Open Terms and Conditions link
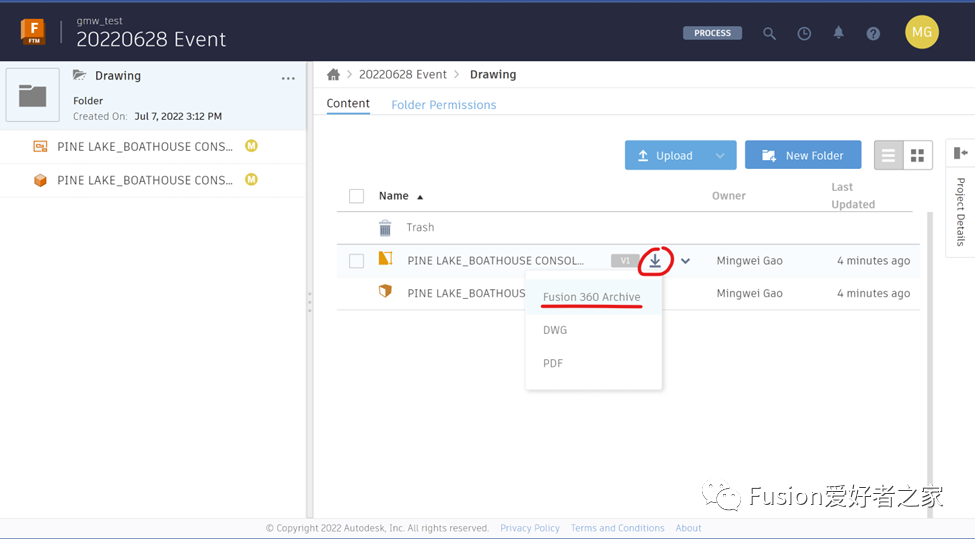 pos(617,528)
